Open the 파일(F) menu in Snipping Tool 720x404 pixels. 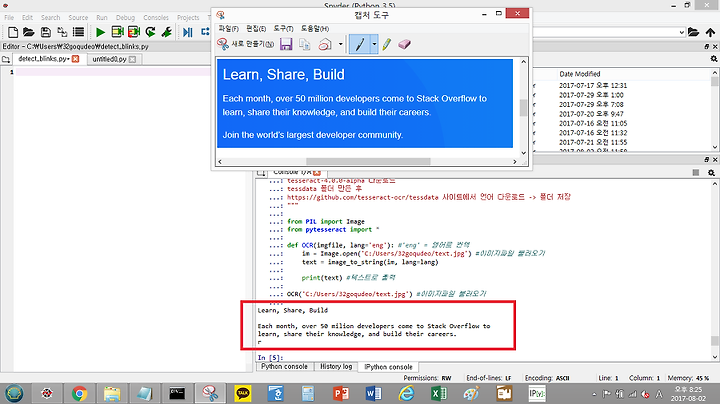228,28
